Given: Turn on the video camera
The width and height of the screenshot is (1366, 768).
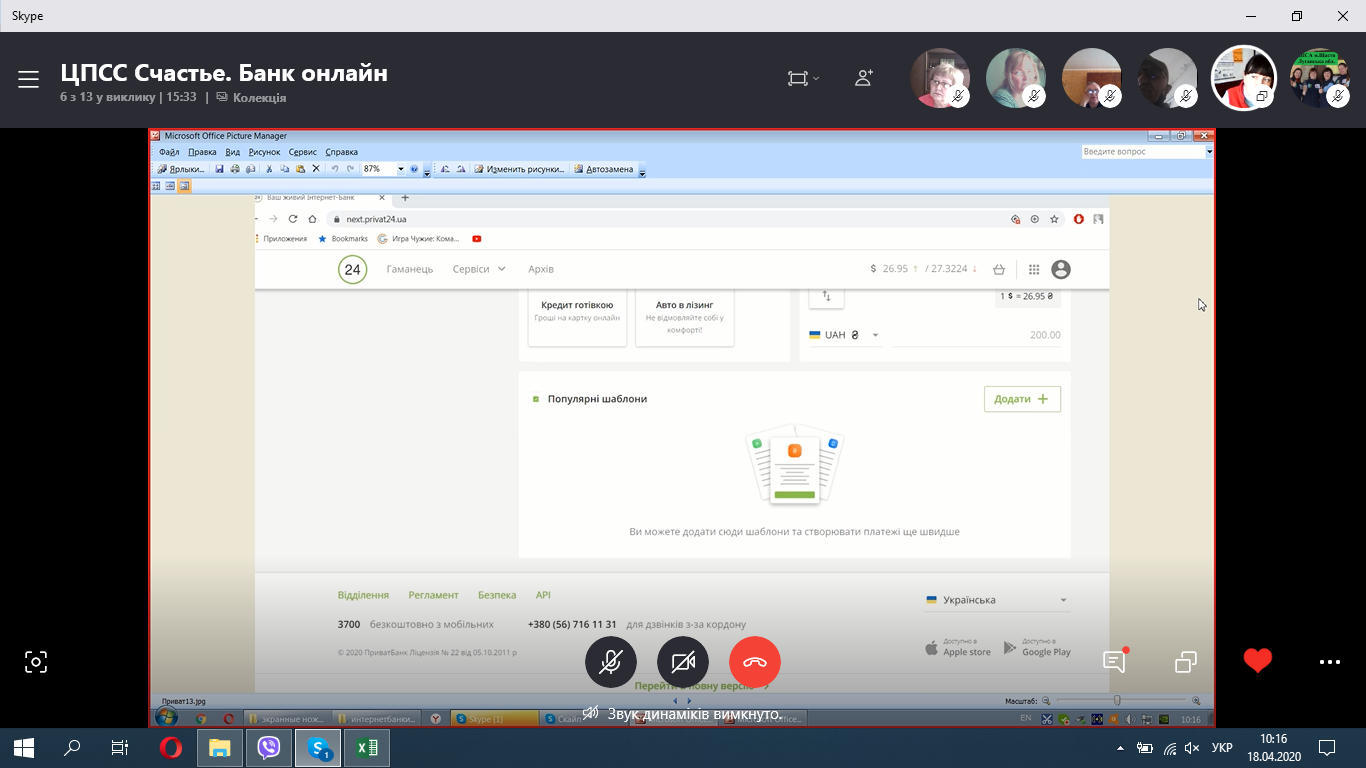Looking at the screenshot, I should point(683,662).
